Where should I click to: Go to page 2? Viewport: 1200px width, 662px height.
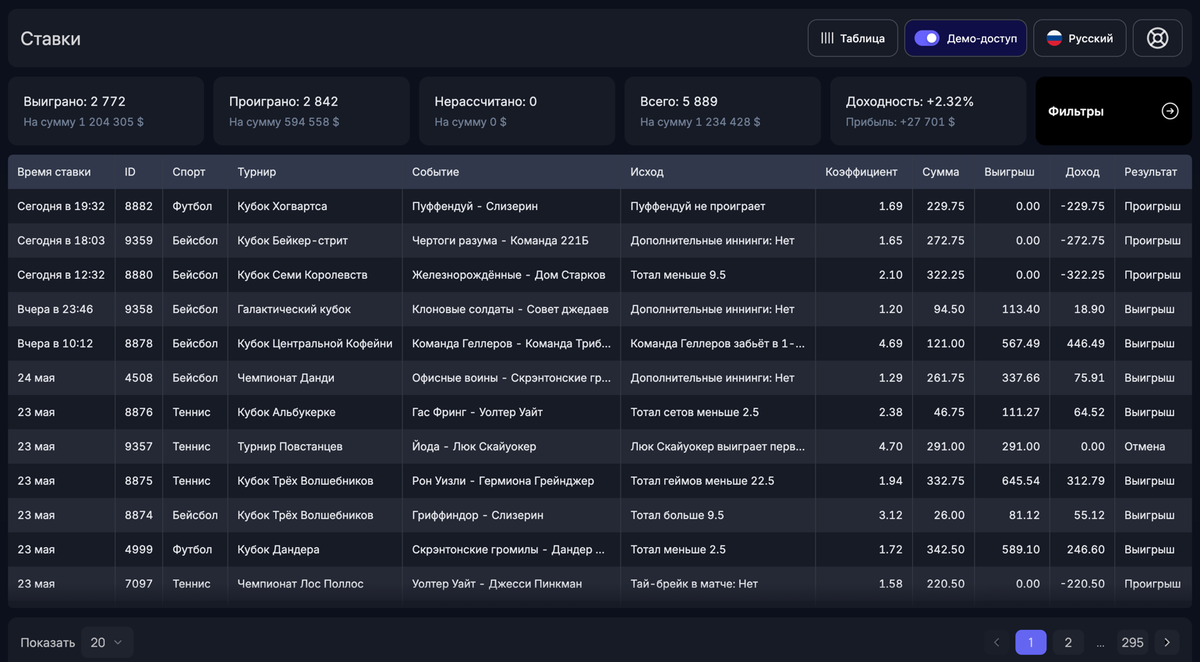(1068, 642)
